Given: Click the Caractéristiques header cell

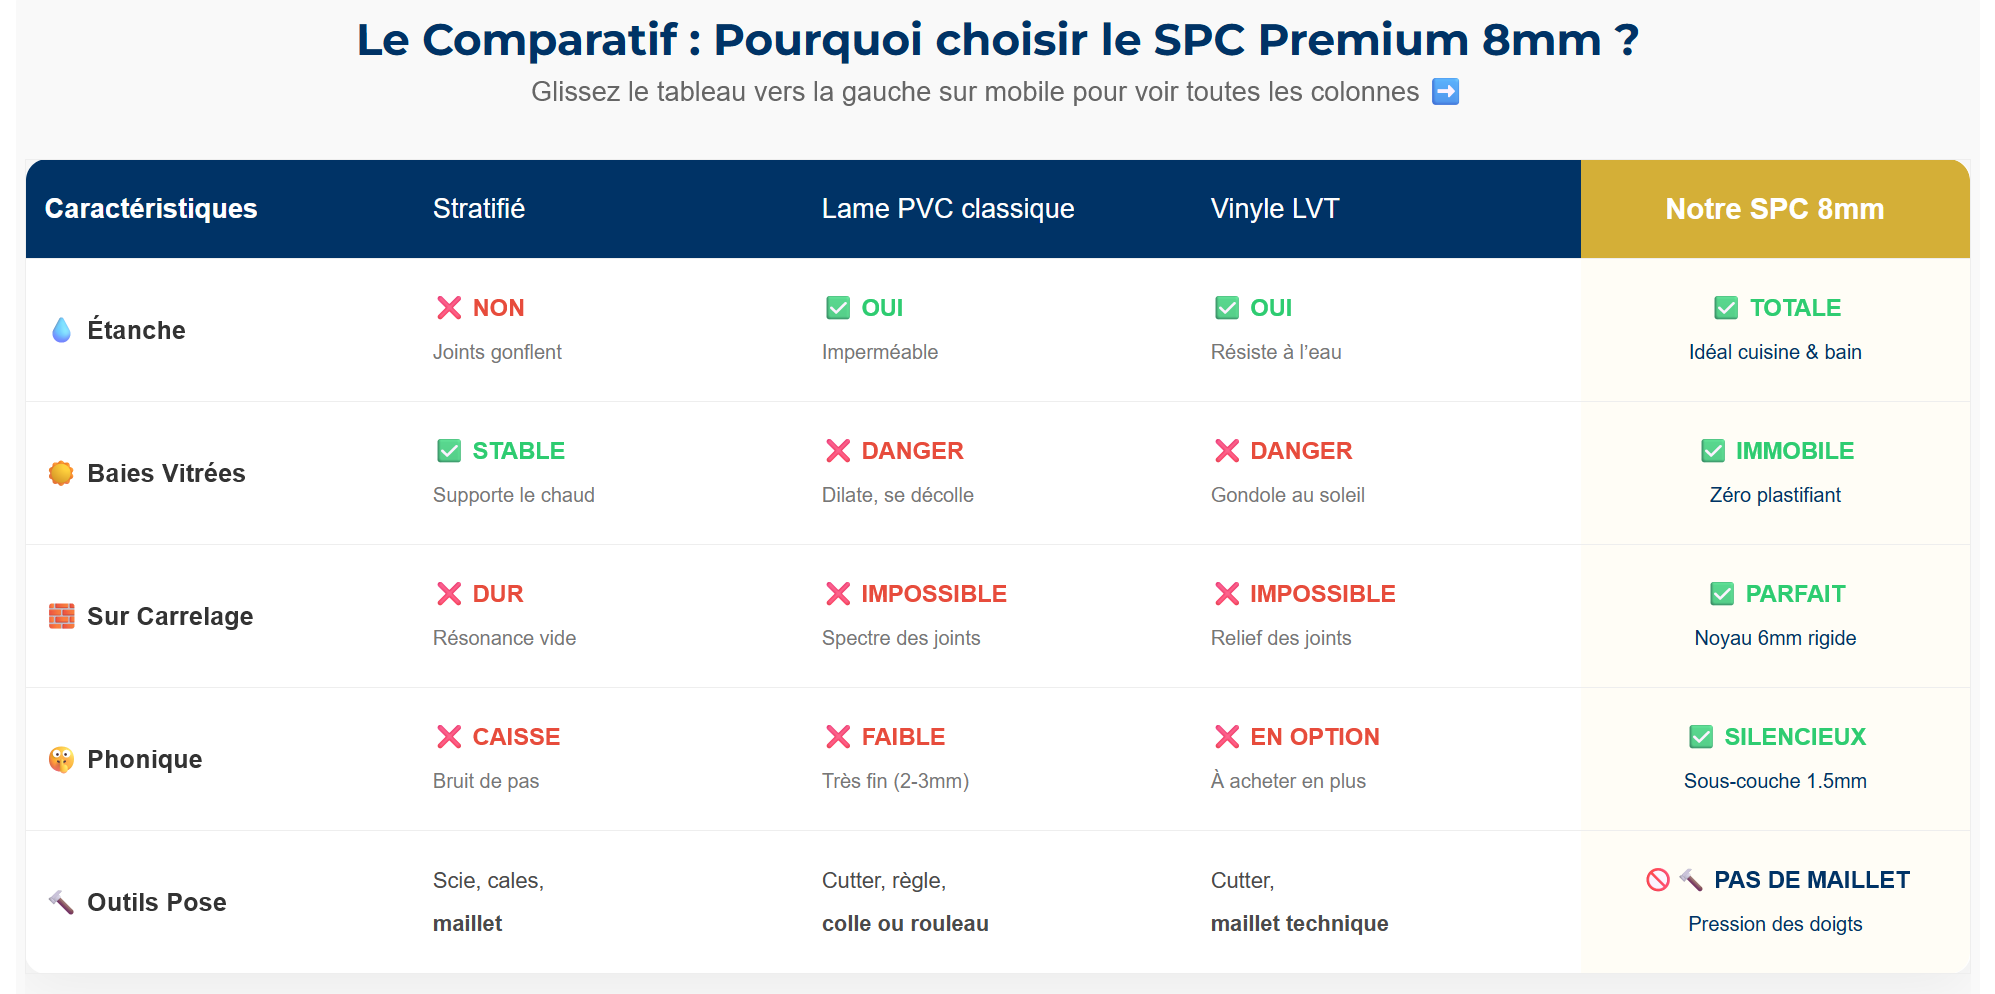Looking at the screenshot, I should click(151, 209).
